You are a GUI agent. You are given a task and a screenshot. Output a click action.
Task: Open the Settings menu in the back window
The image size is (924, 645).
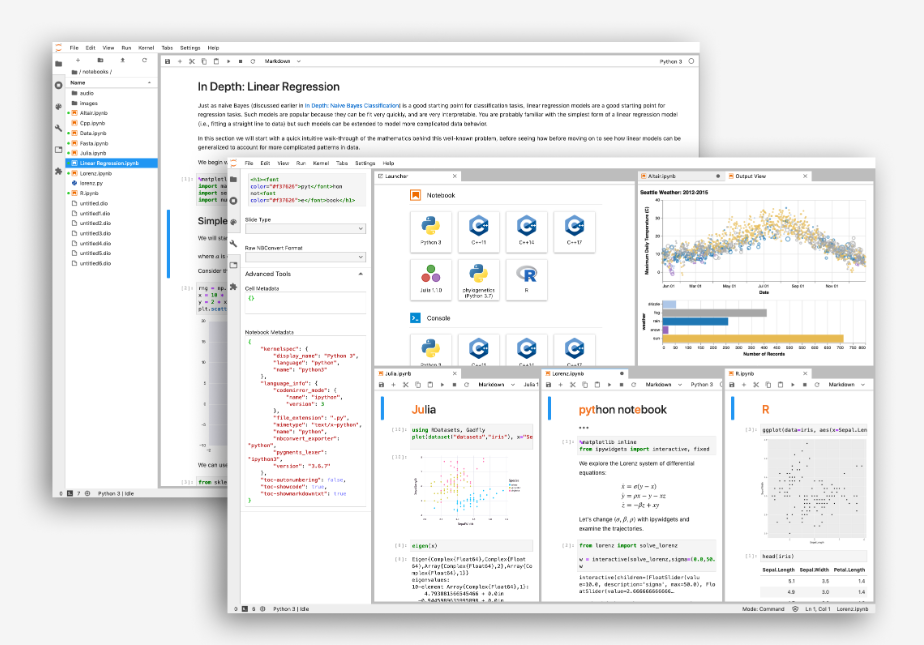pos(190,48)
